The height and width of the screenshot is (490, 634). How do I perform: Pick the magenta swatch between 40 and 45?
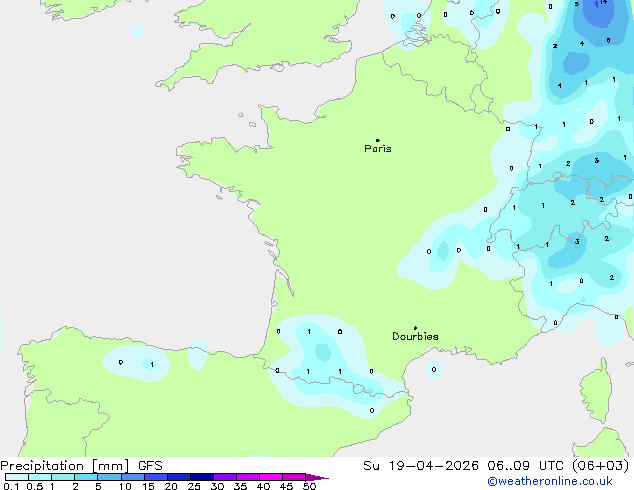click(x=271, y=477)
